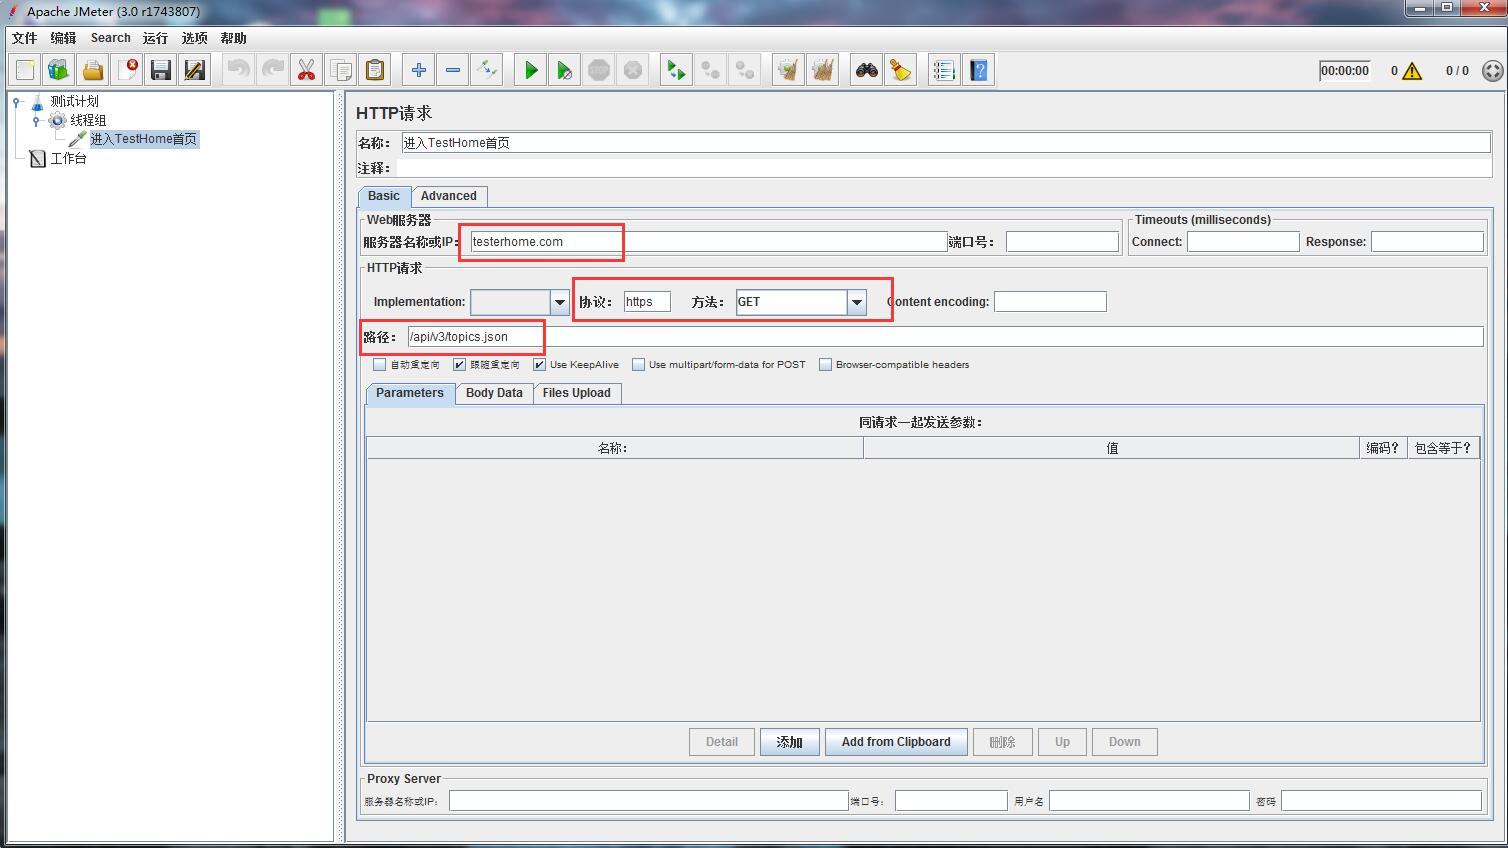Click the server name field testerhome.com
Image resolution: width=1508 pixels, height=848 pixels.
[708, 242]
